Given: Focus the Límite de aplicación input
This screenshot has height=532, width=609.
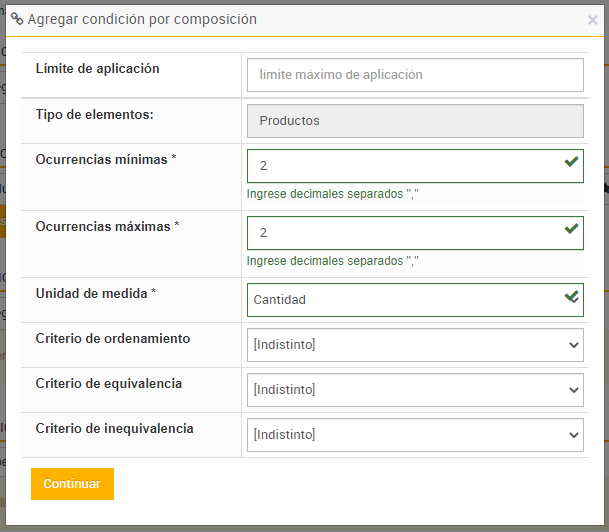Looking at the screenshot, I should (x=414, y=75).
